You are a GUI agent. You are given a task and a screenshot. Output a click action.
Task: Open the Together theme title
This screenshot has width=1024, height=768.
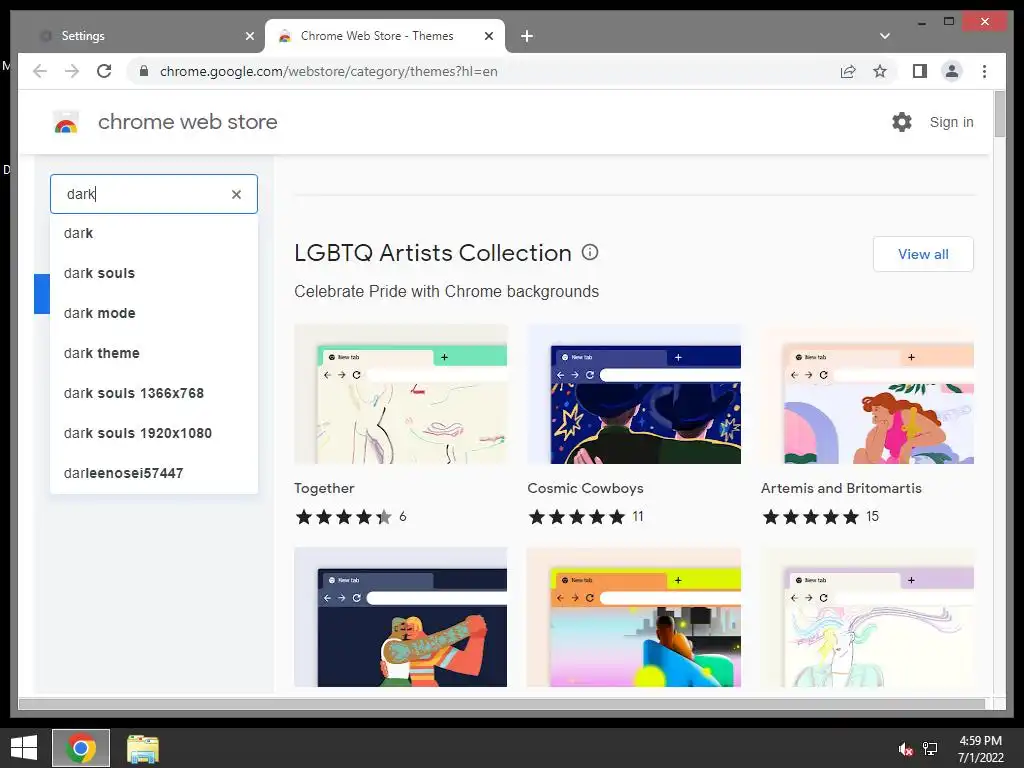click(x=324, y=488)
